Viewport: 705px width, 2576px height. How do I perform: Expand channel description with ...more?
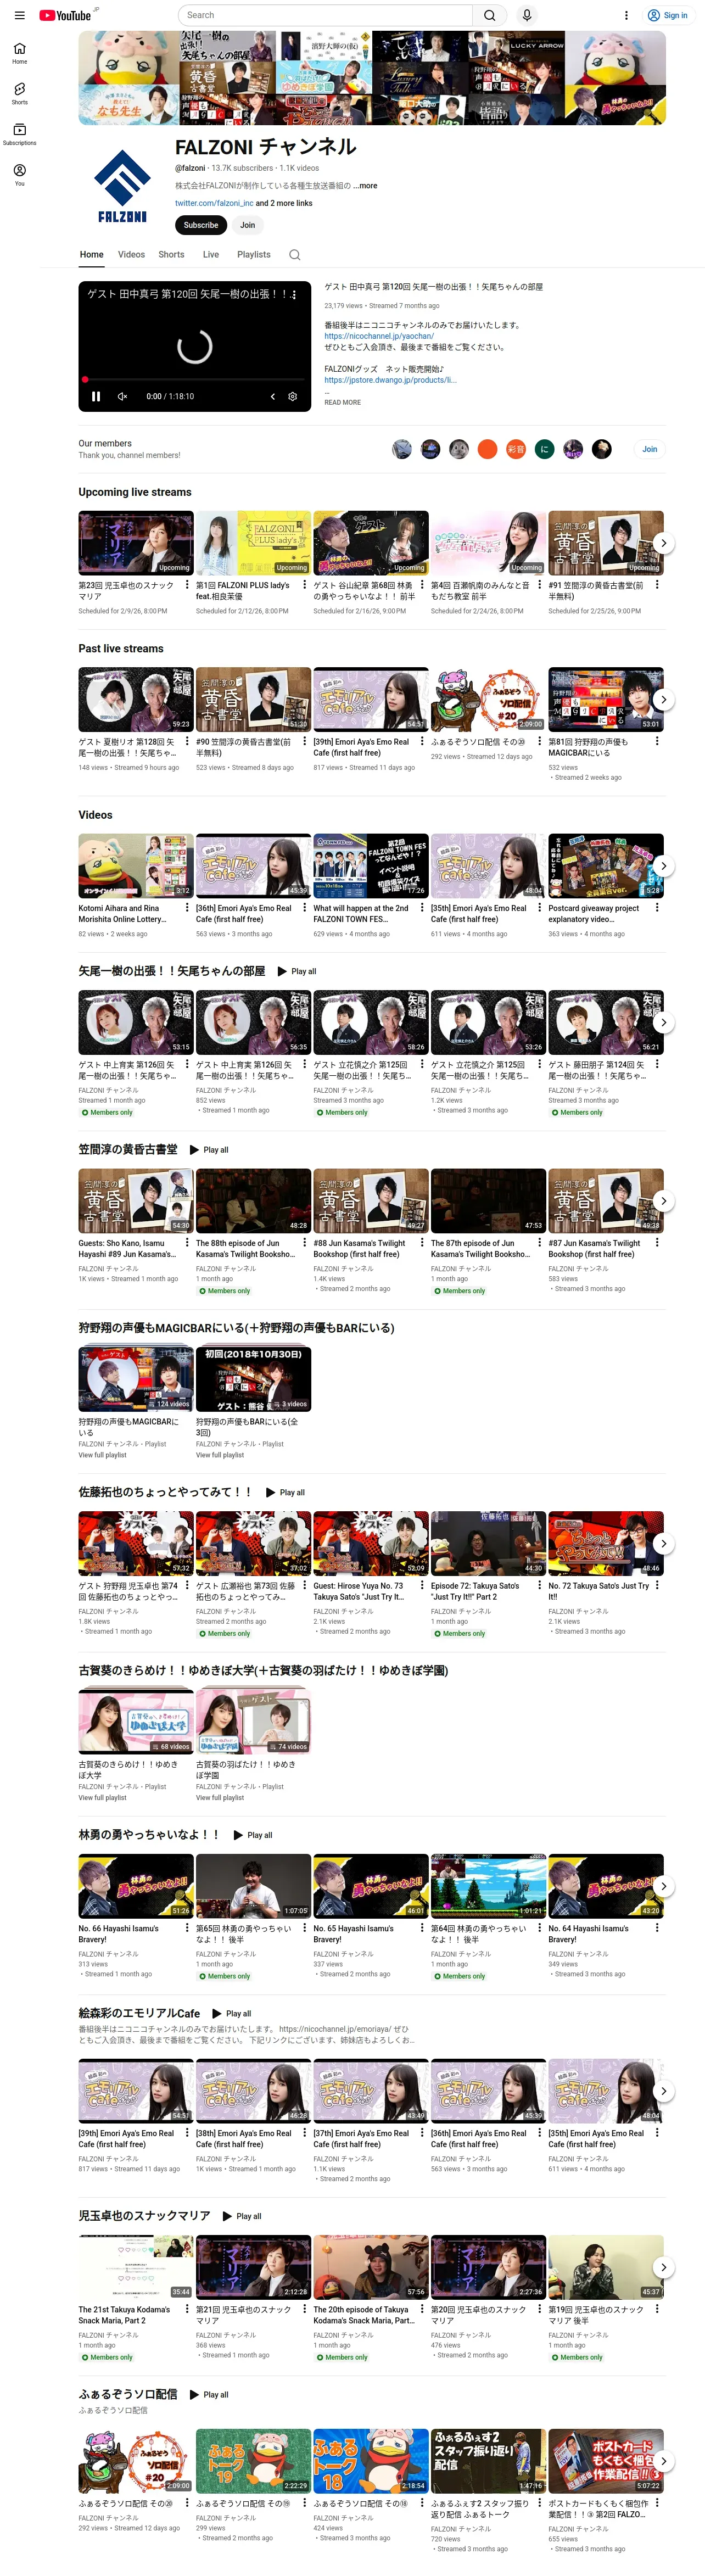click(365, 186)
